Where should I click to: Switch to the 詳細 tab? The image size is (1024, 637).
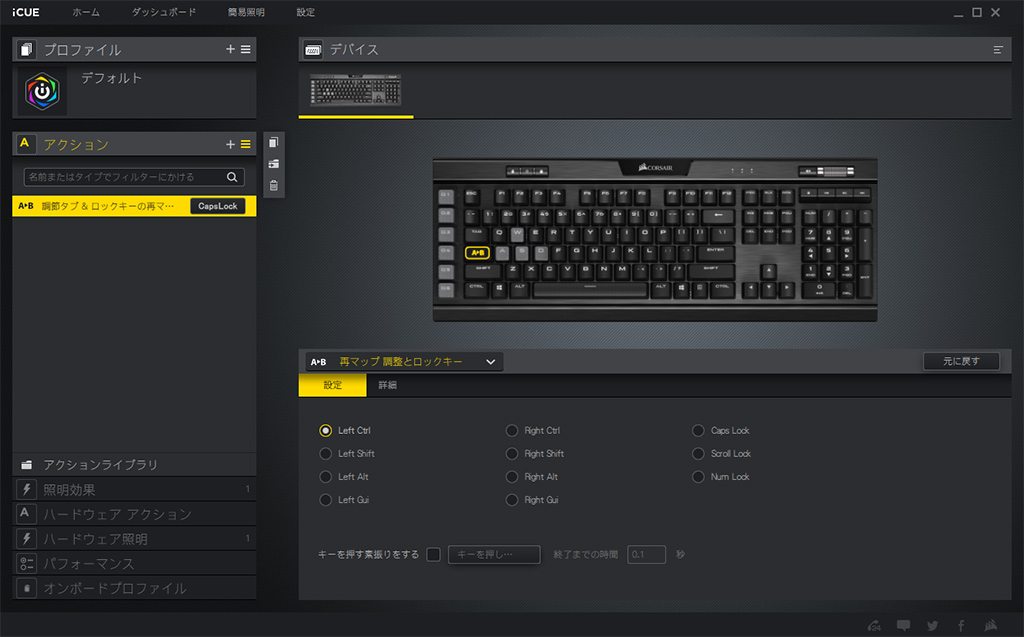387,385
